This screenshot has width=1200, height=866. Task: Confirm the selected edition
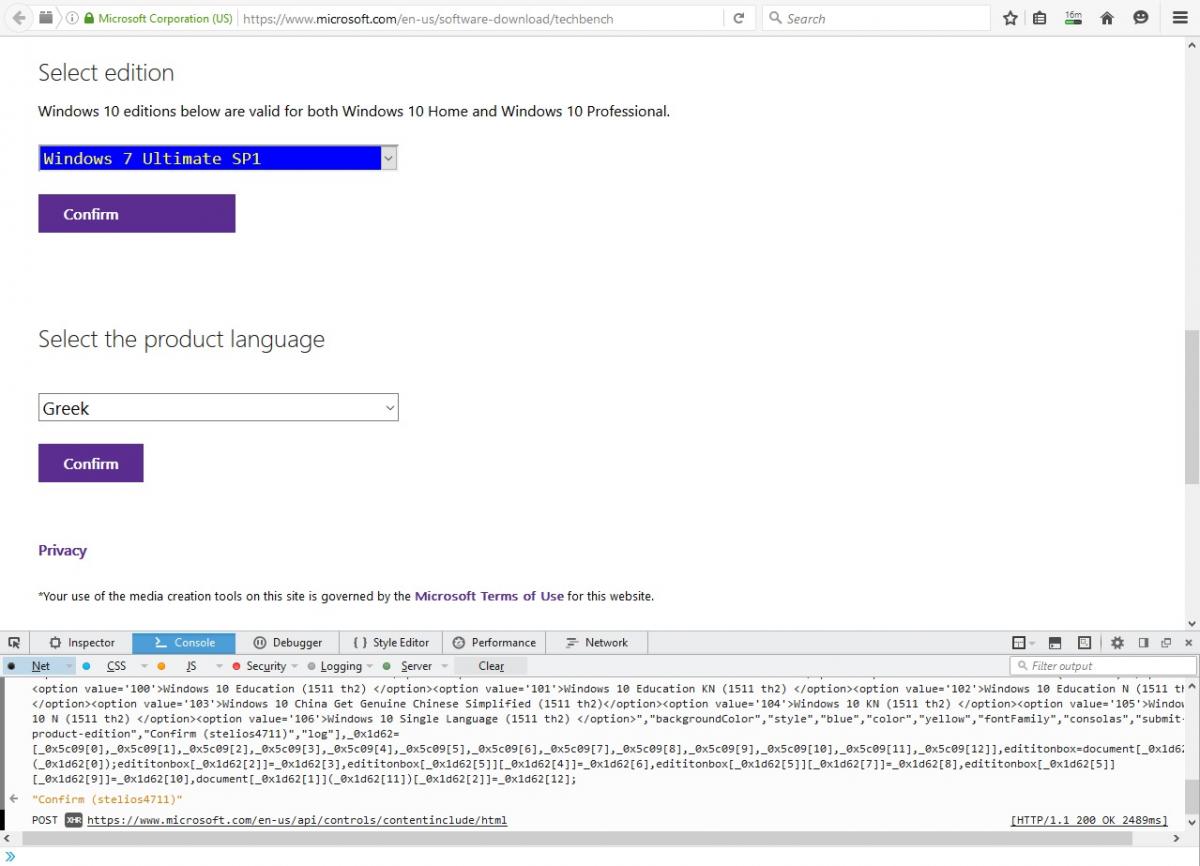(137, 214)
